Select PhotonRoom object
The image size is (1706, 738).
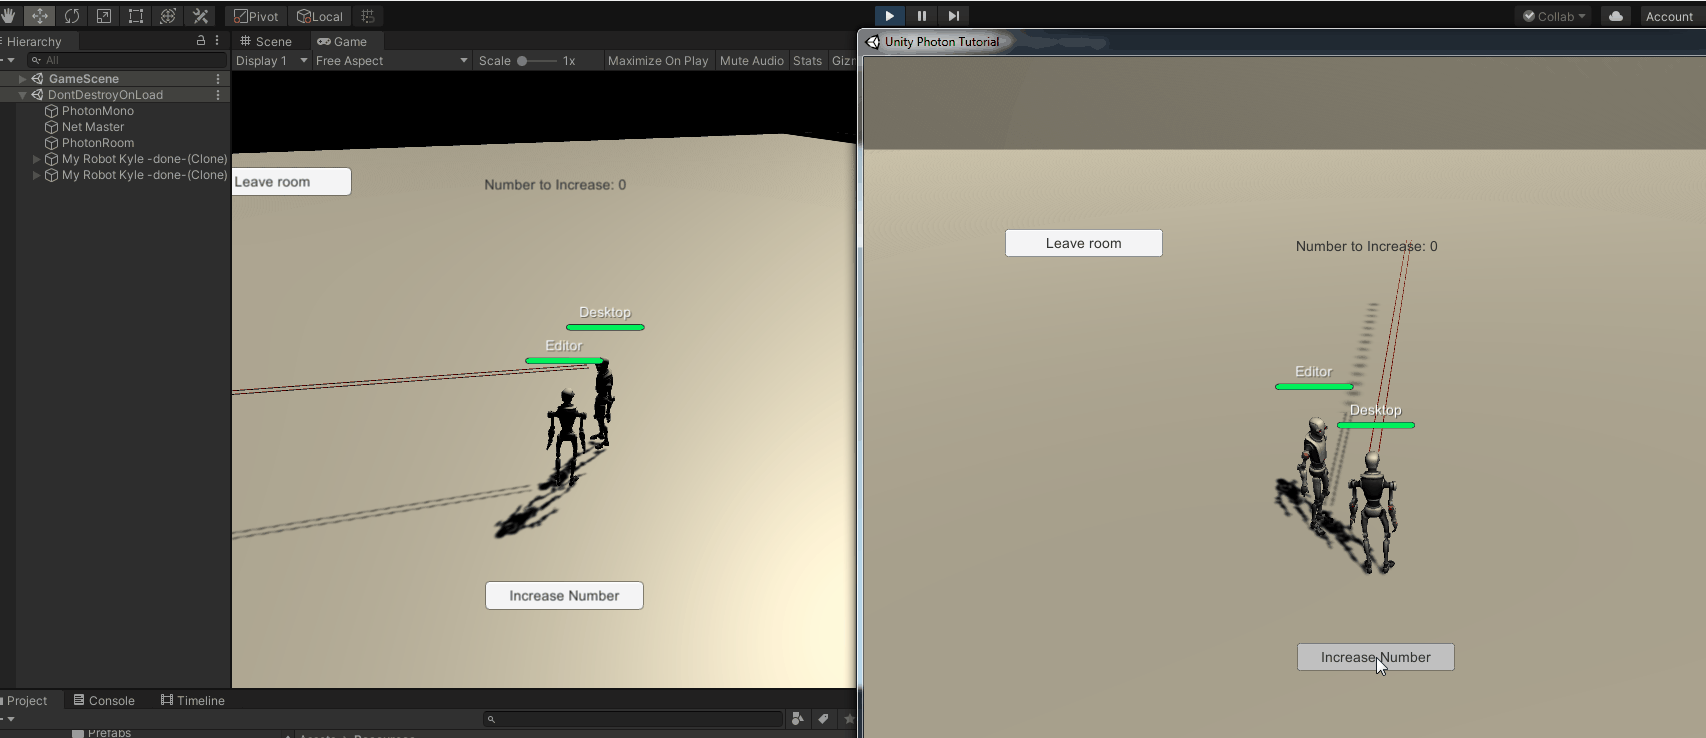click(x=98, y=143)
